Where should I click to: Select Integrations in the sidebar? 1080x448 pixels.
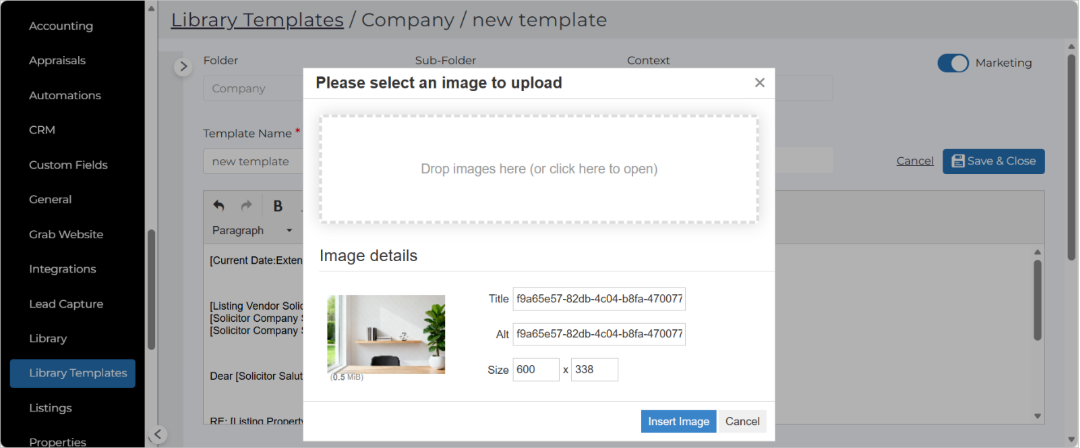(63, 269)
